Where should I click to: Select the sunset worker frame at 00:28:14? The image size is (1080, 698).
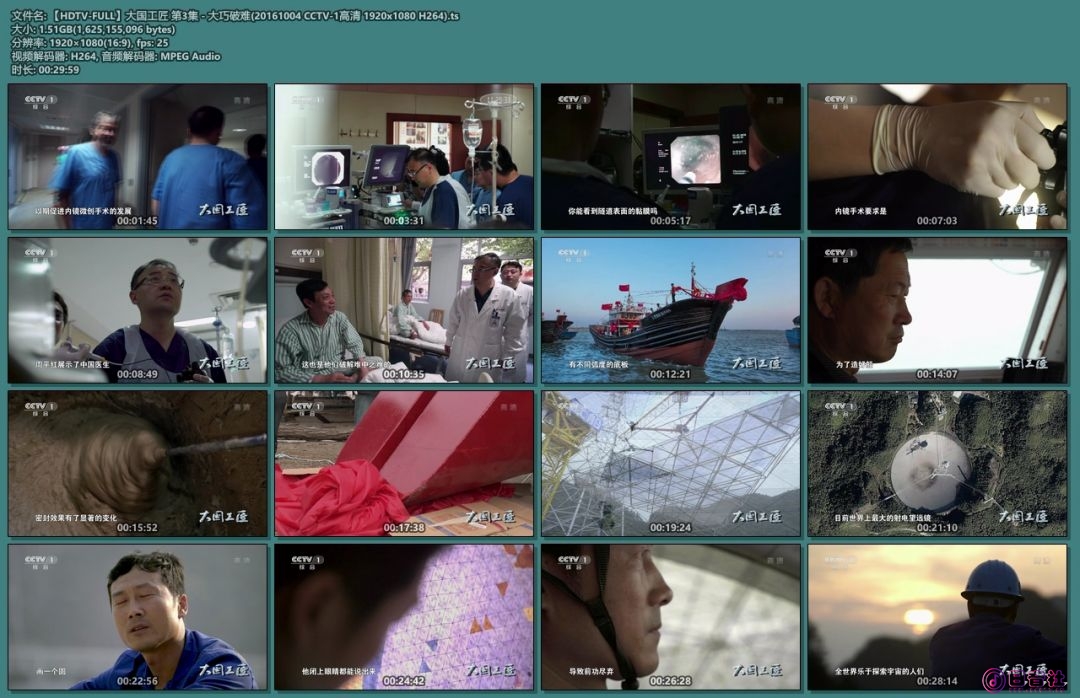click(x=937, y=617)
